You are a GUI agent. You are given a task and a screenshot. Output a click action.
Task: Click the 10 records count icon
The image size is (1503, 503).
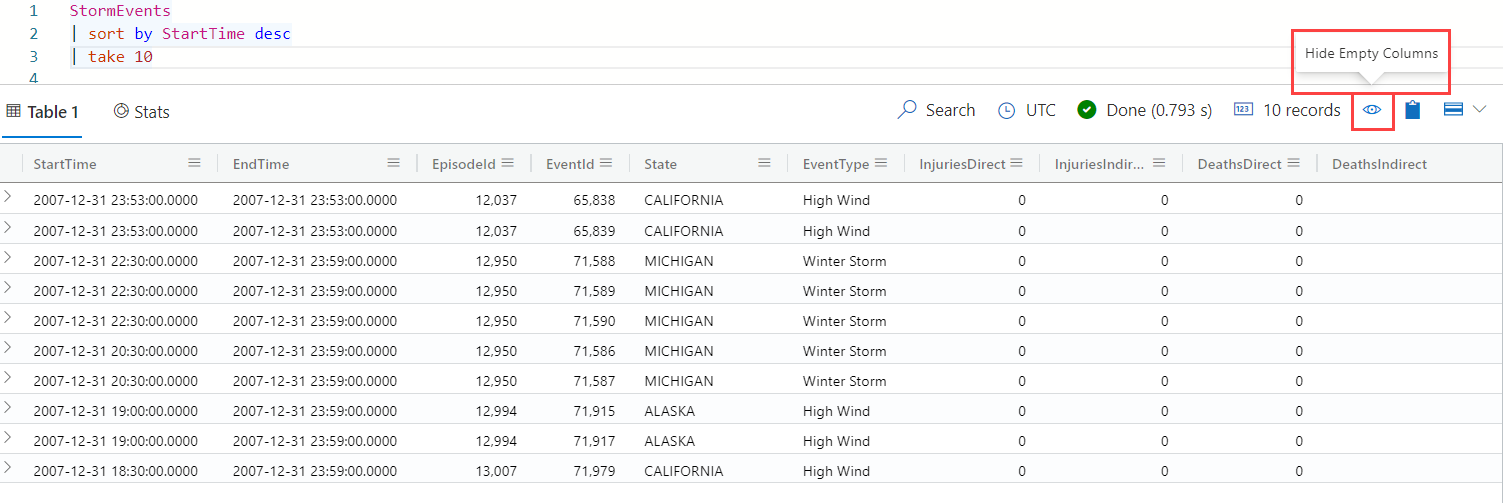(x=1243, y=110)
